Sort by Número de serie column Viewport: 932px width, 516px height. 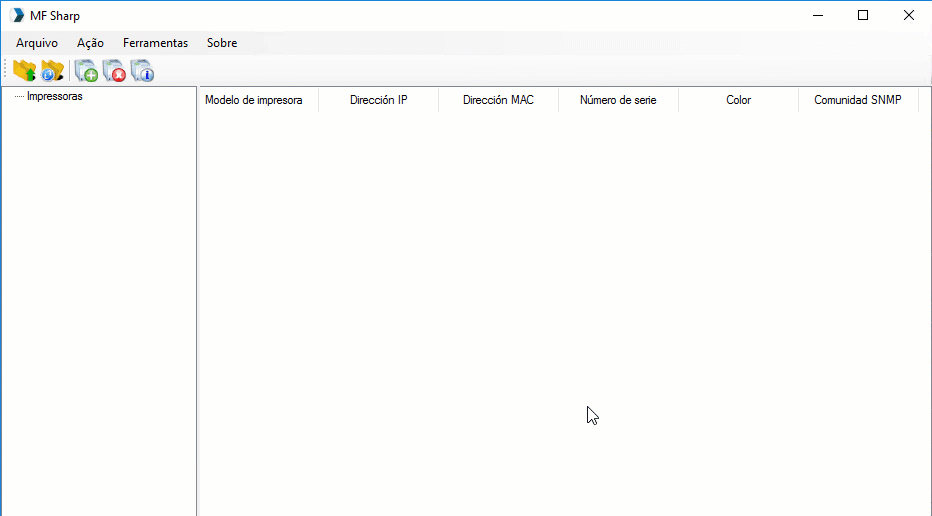click(618, 100)
